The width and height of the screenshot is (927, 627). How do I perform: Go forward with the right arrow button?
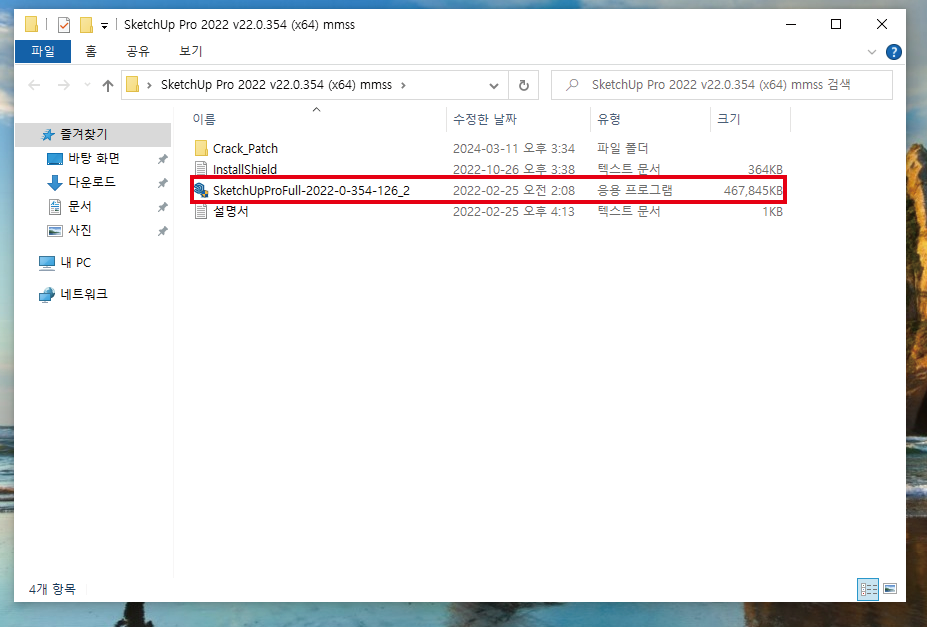(63, 85)
